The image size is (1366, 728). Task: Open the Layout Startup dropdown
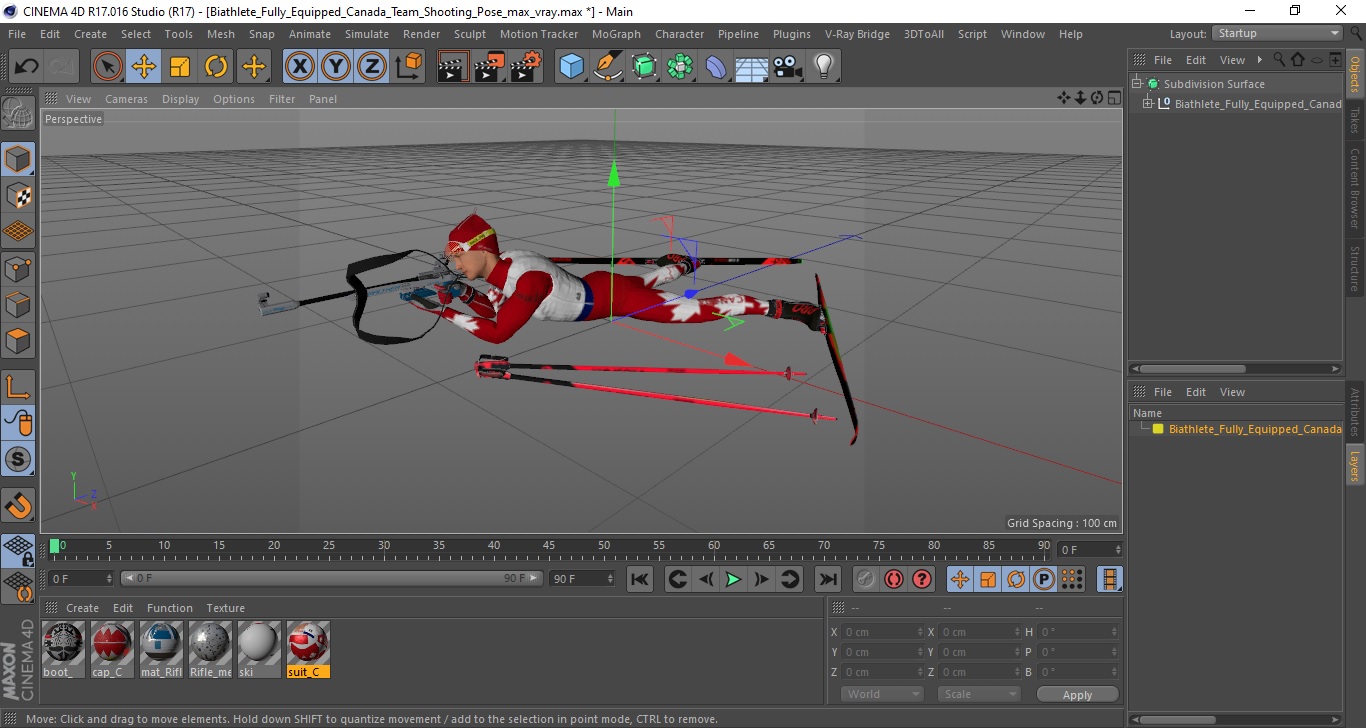(x=1277, y=33)
